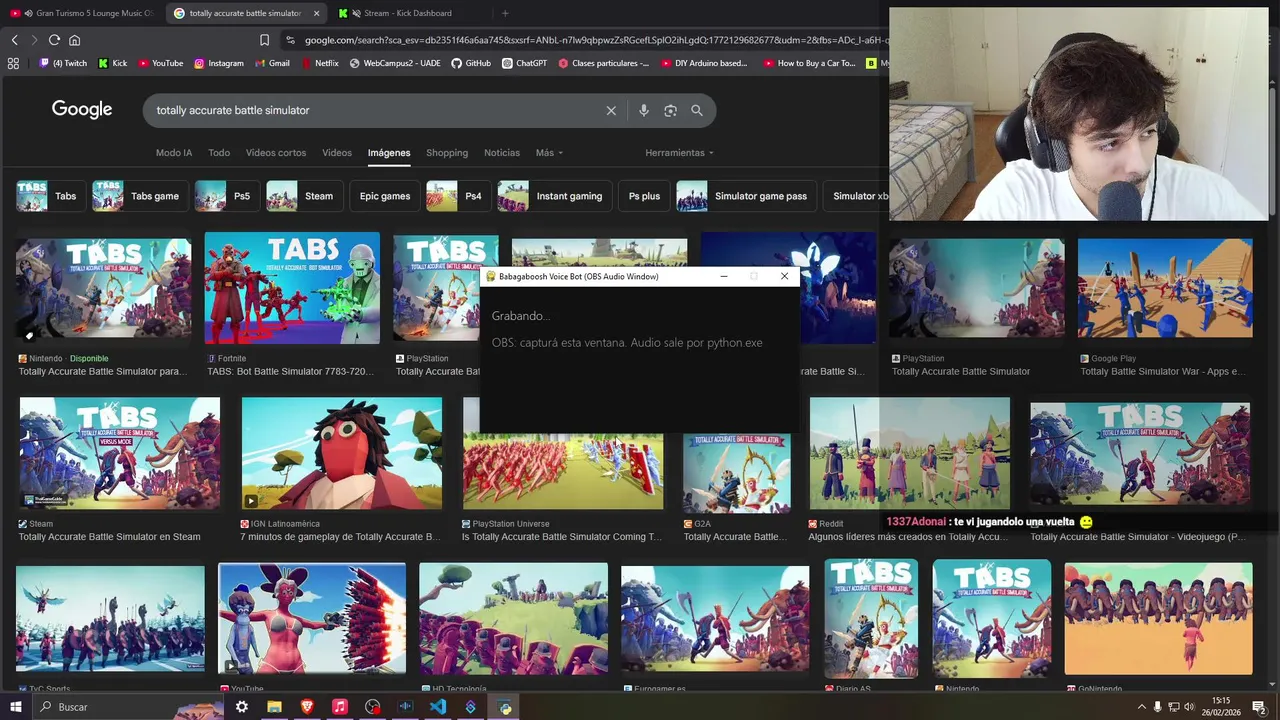The height and width of the screenshot is (720, 1280).
Task: Open the site settings icon beside the URL
Action: [290, 40]
